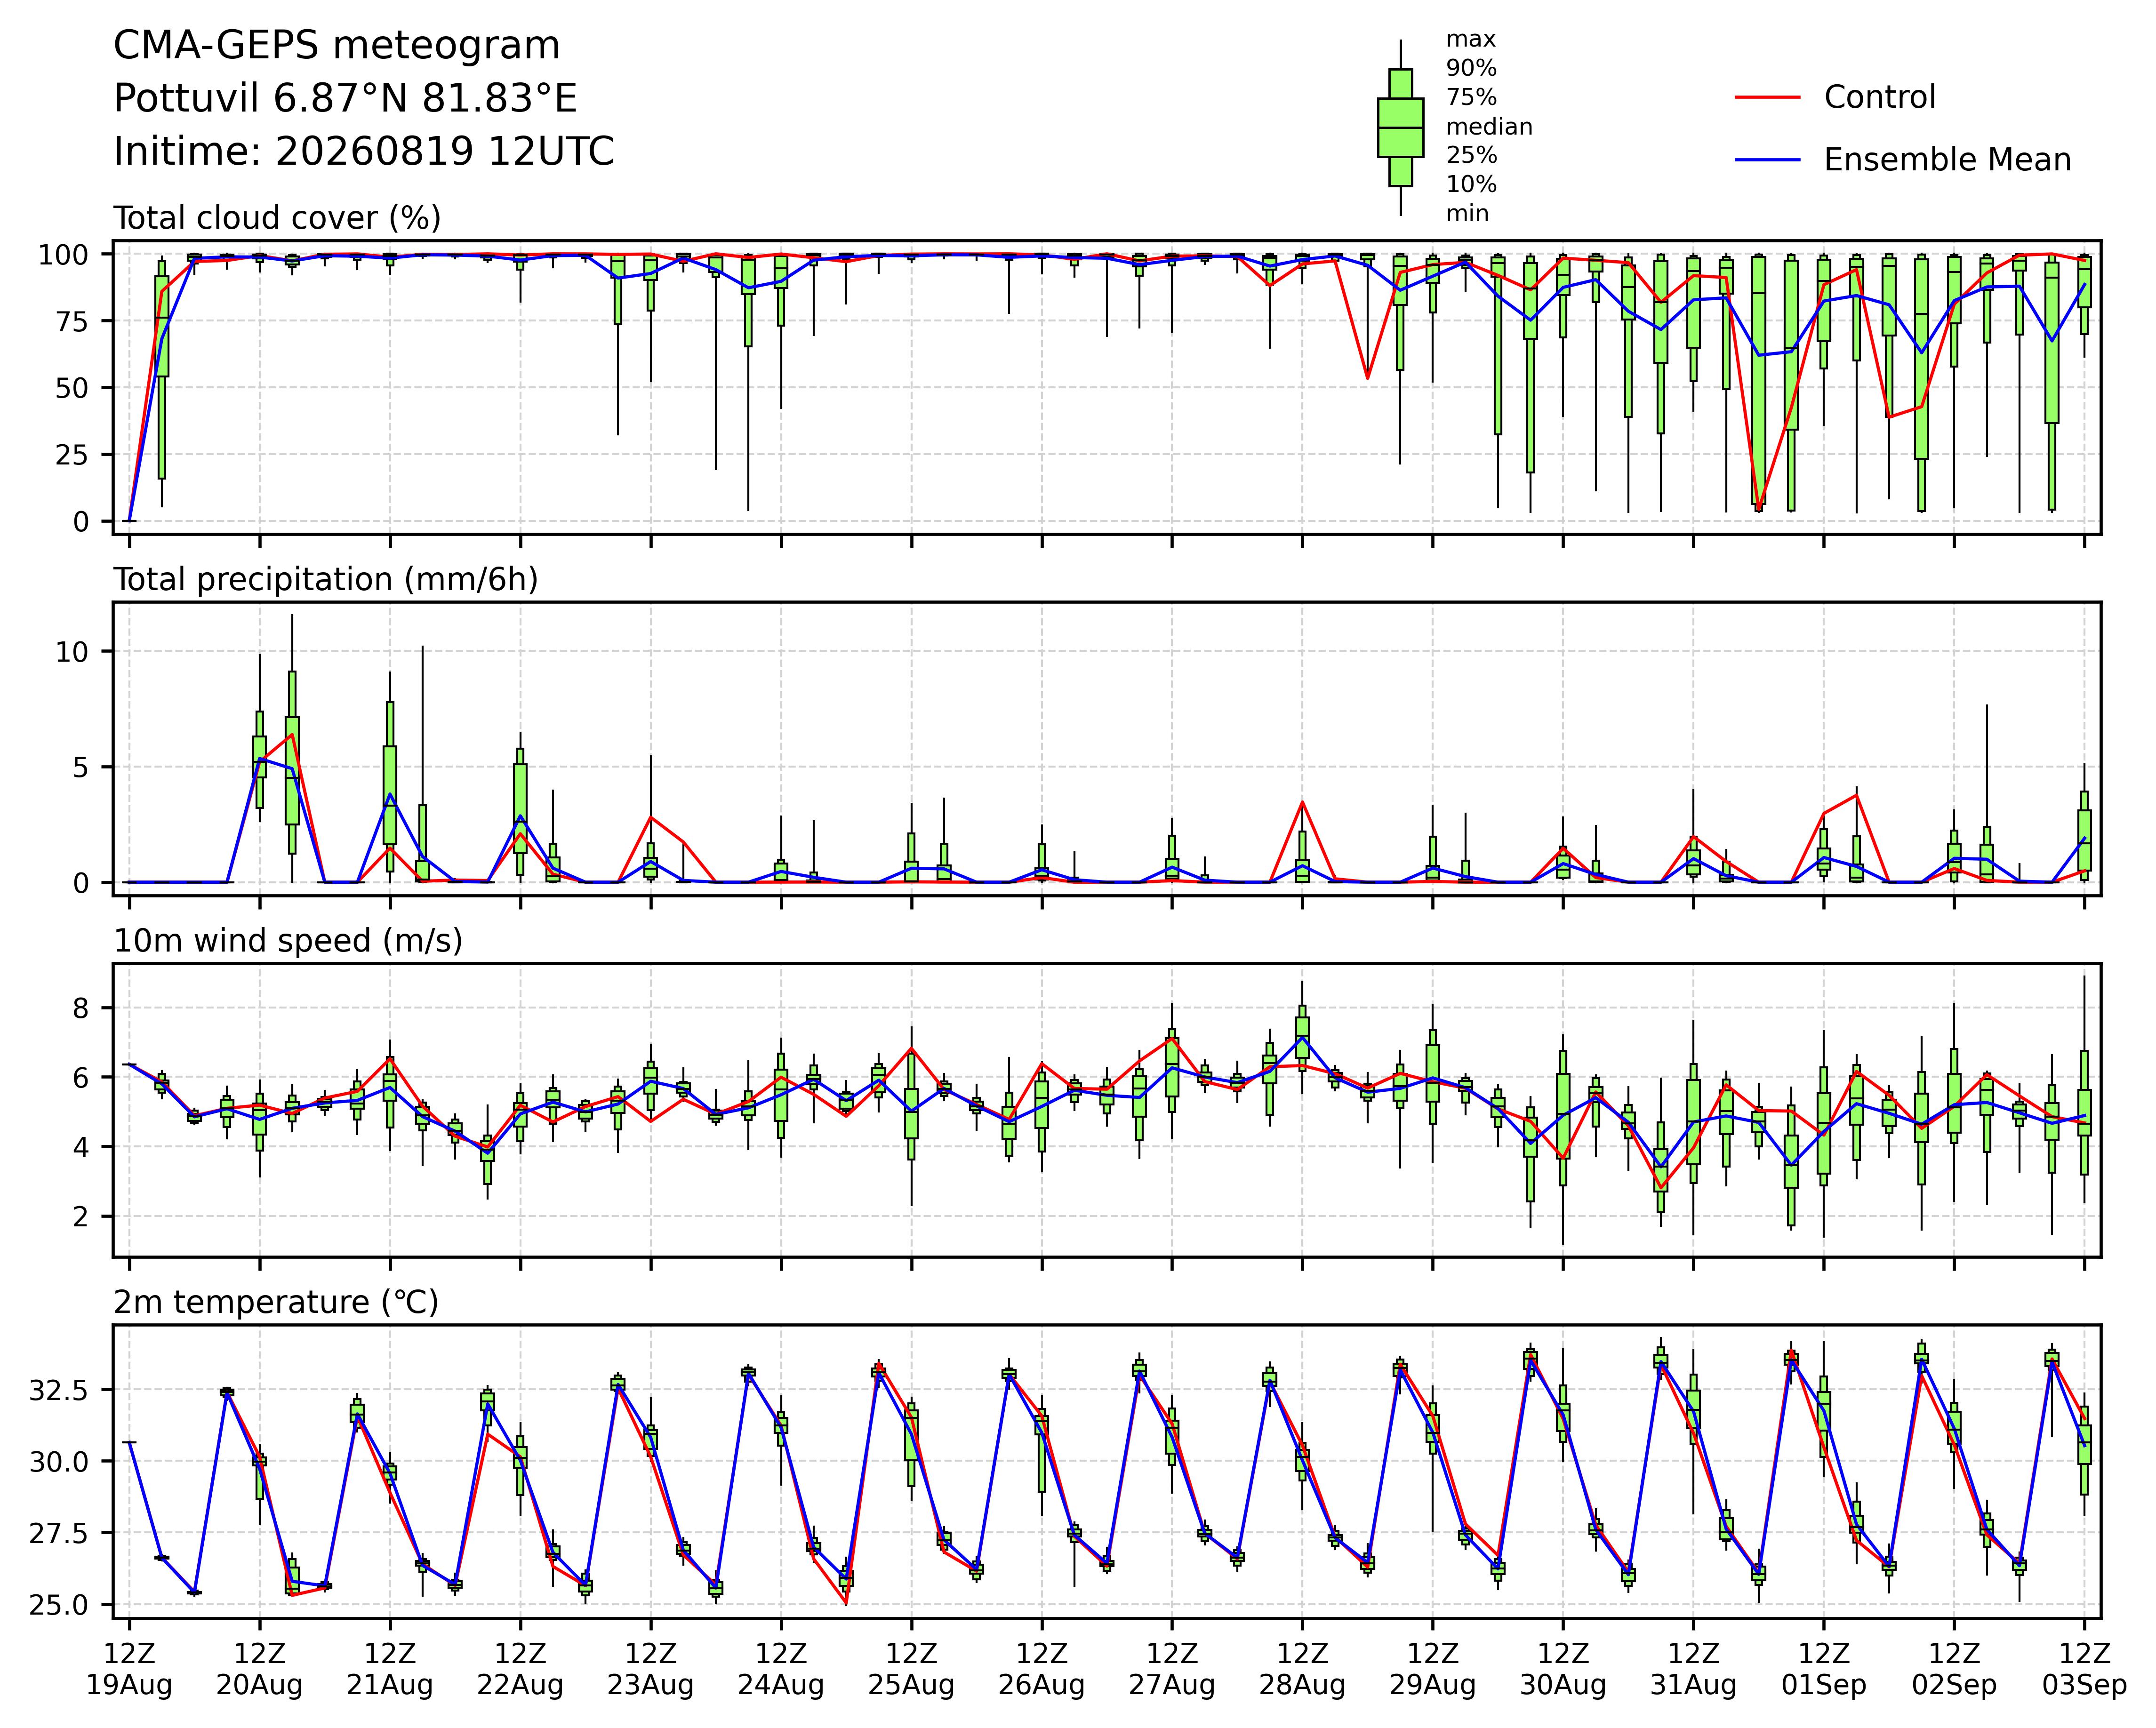Click the red Control legend line
Screen dimensions: 2156x1728
tap(1767, 97)
